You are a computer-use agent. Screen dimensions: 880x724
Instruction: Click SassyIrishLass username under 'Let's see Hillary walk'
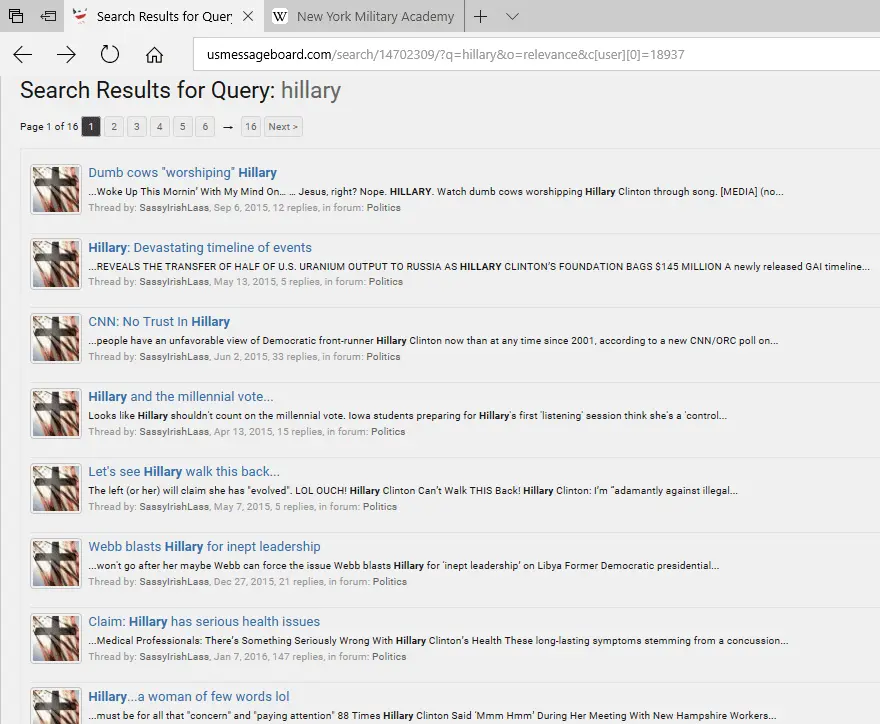click(174, 507)
